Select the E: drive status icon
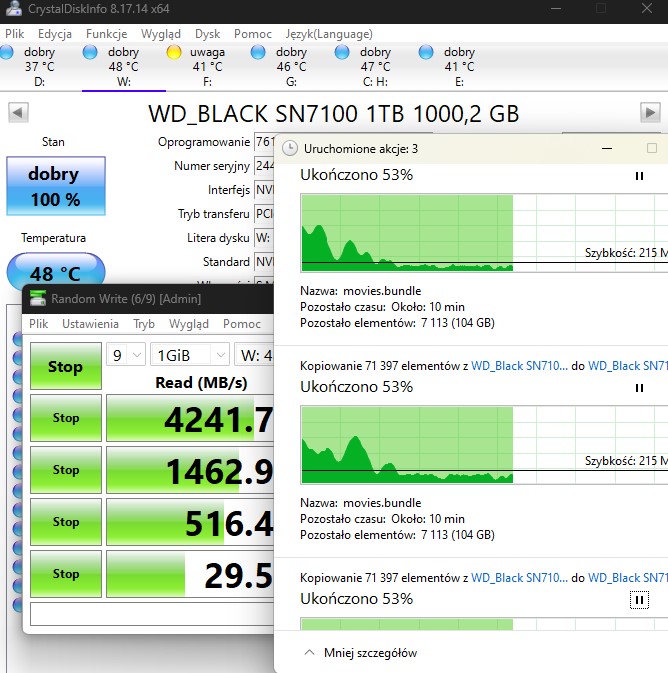This screenshot has width=668, height=673. (426, 52)
